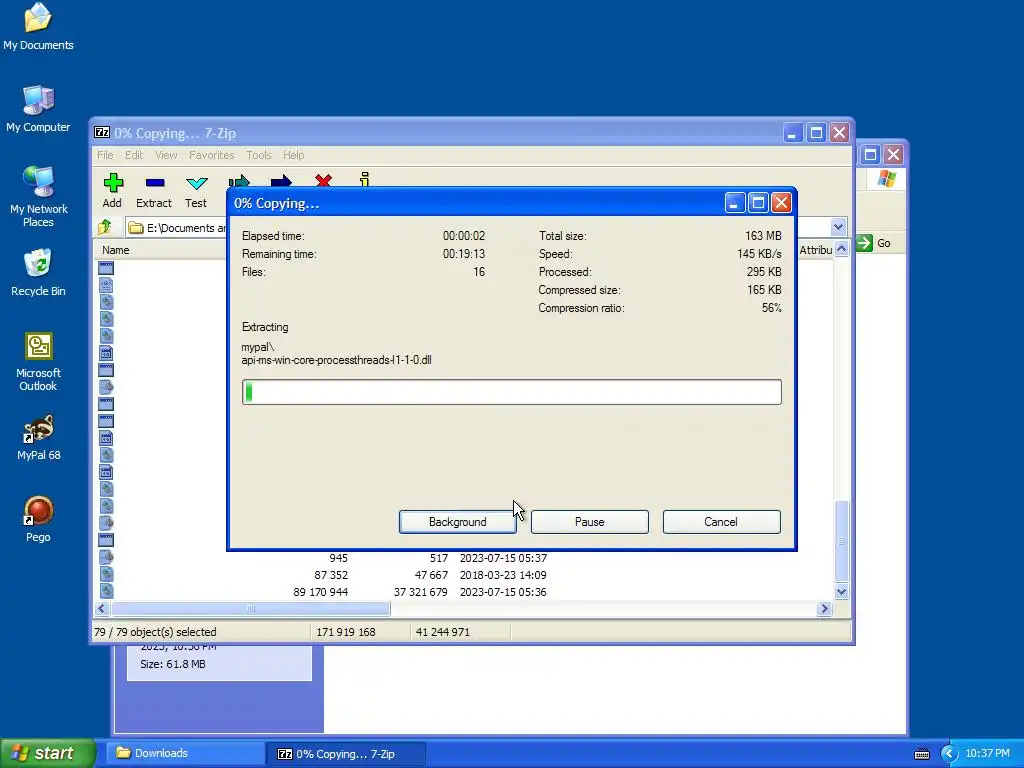Open the View menu in 7-Zip

[x=166, y=155]
